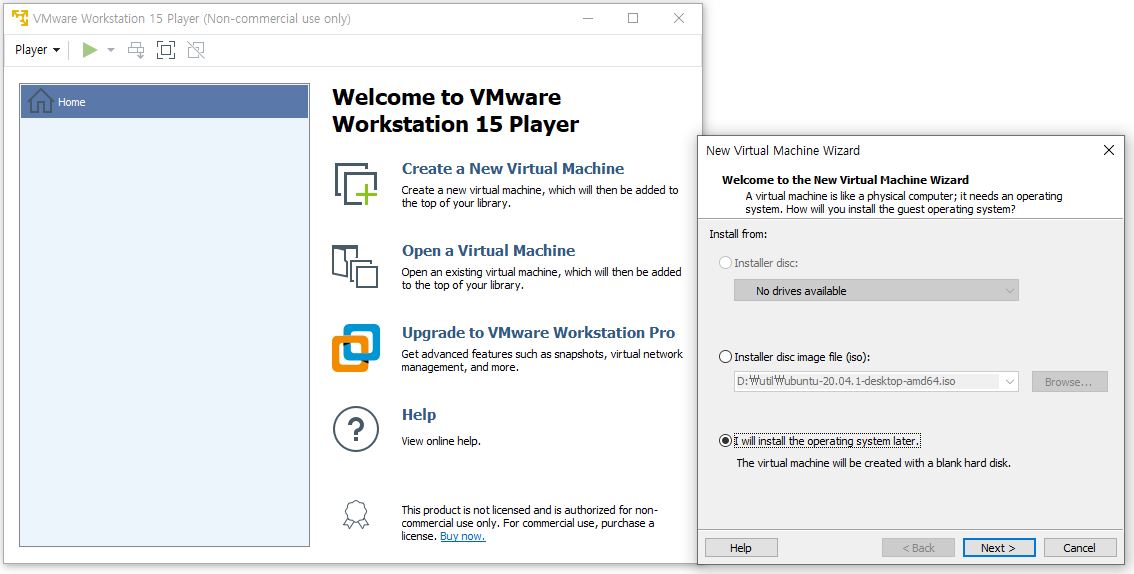Select Home in the library sidebar
This screenshot has width=1134, height=574.
(165, 102)
